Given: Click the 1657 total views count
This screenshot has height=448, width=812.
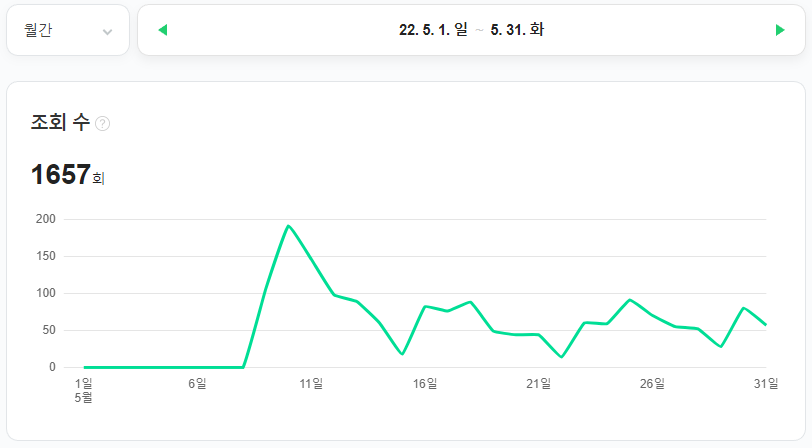Looking at the screenshot, I should point(61,175).
